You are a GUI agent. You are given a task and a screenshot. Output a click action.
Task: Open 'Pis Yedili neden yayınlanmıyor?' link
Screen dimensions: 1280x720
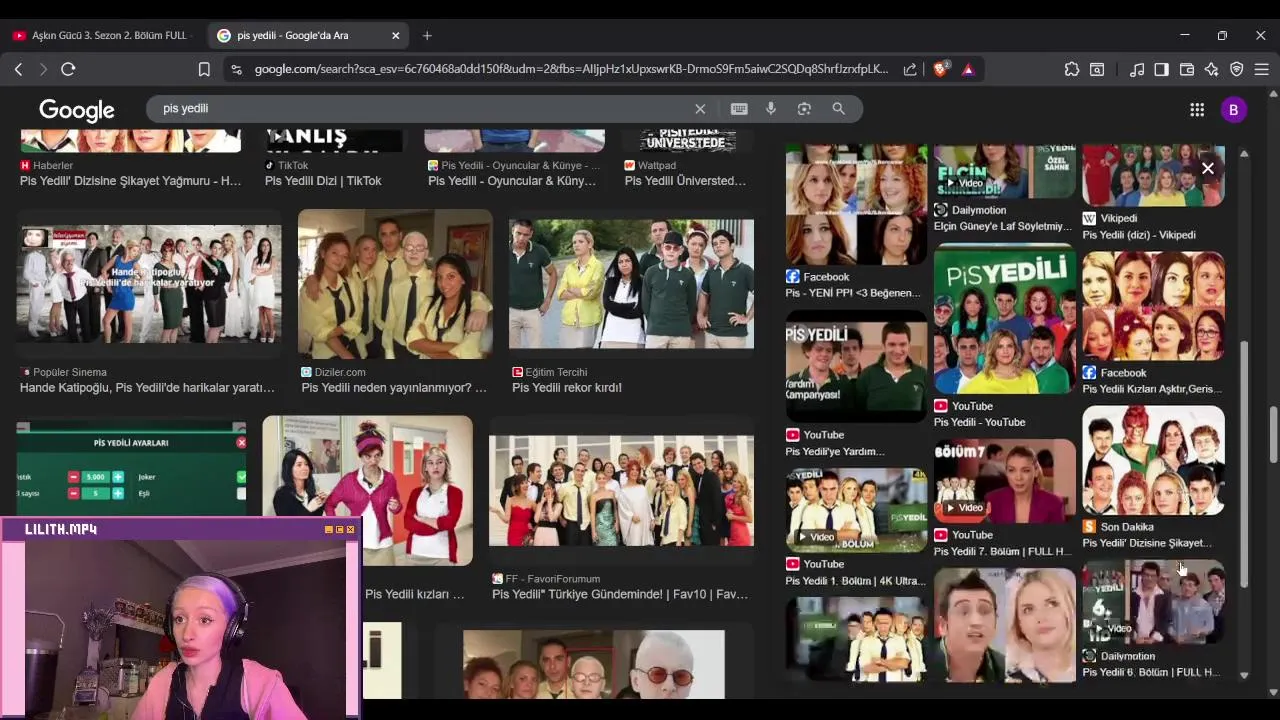[x=394, y=388]
